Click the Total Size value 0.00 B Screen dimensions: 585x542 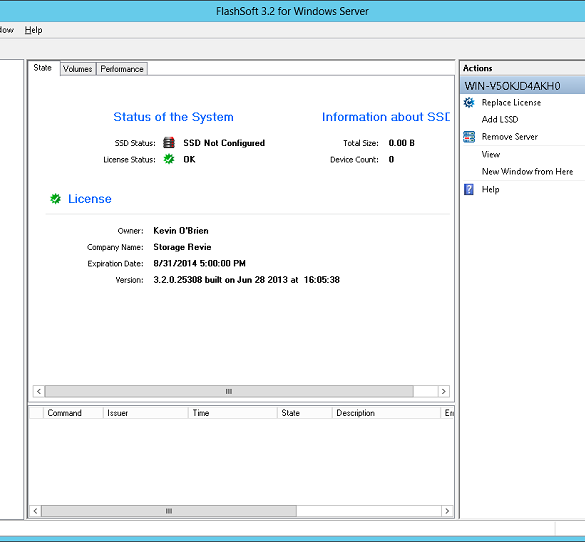(402, 143)
